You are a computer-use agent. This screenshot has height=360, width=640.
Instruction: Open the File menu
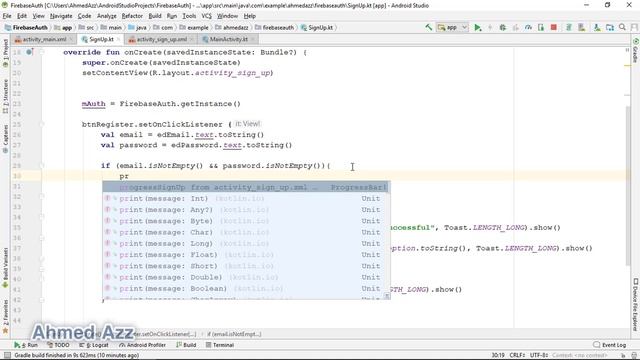pos(7,16)
